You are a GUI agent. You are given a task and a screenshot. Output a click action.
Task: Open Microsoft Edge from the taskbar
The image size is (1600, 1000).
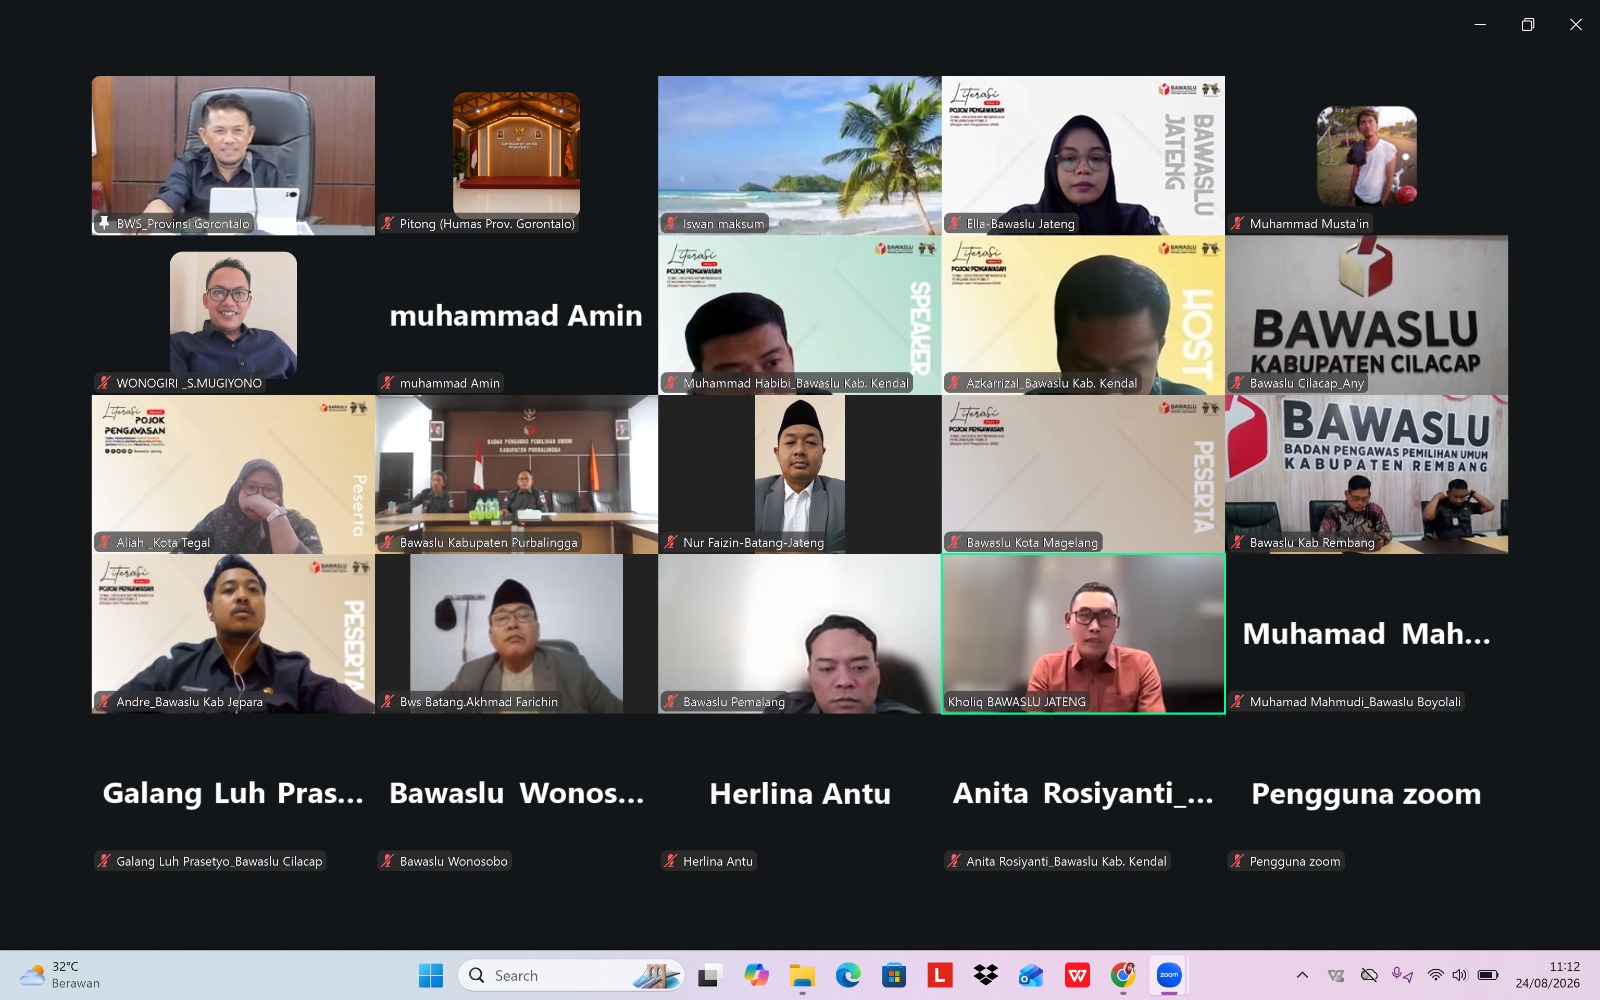(848, 975)
